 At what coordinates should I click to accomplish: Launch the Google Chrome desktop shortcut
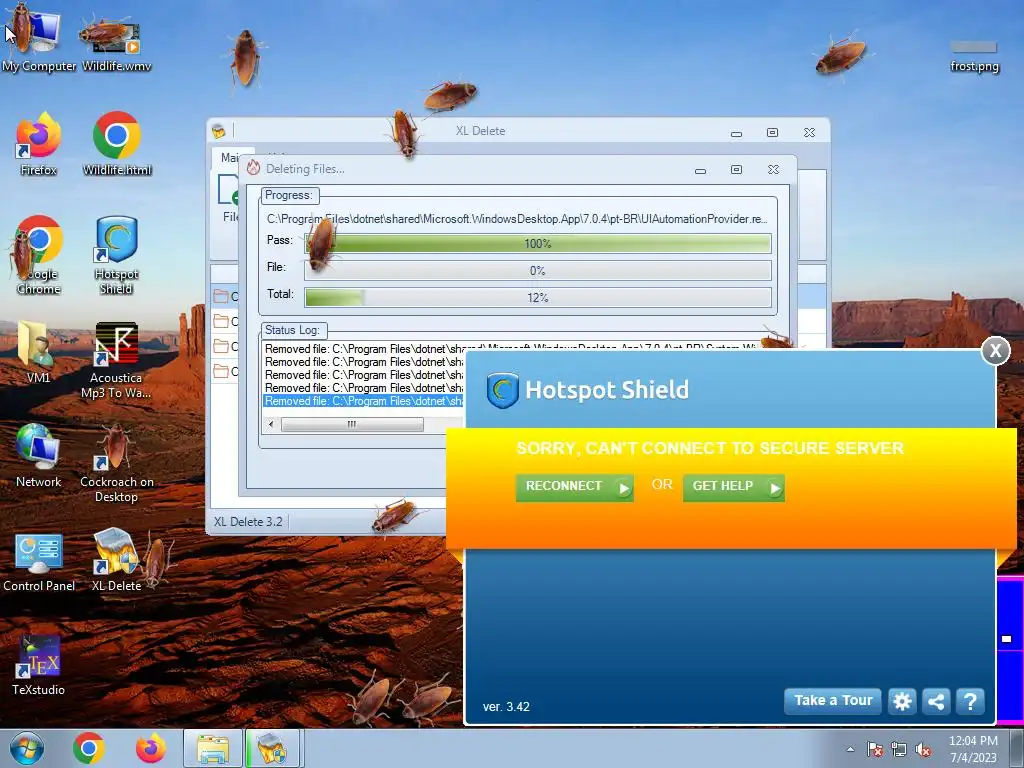tap(39, 253)
